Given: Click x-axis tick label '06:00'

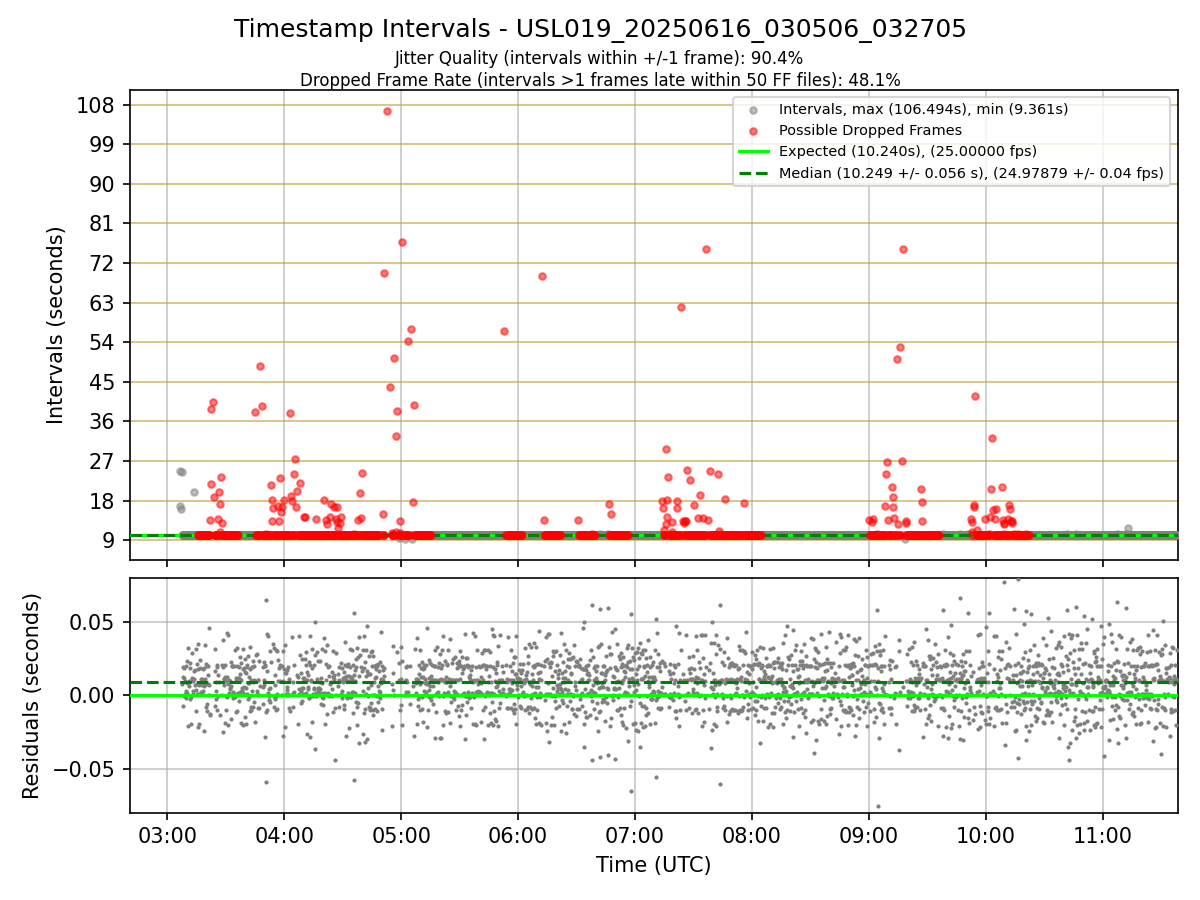Looking at the screenshot, I should coord(517,834).
